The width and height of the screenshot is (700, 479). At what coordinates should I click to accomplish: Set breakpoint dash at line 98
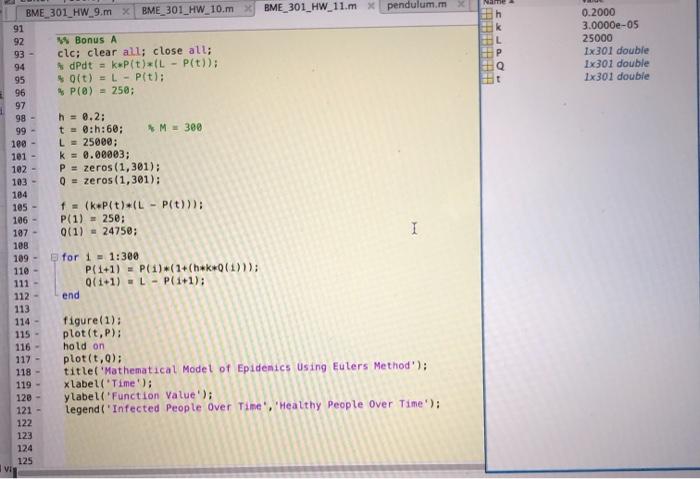(x=33, y=118)
